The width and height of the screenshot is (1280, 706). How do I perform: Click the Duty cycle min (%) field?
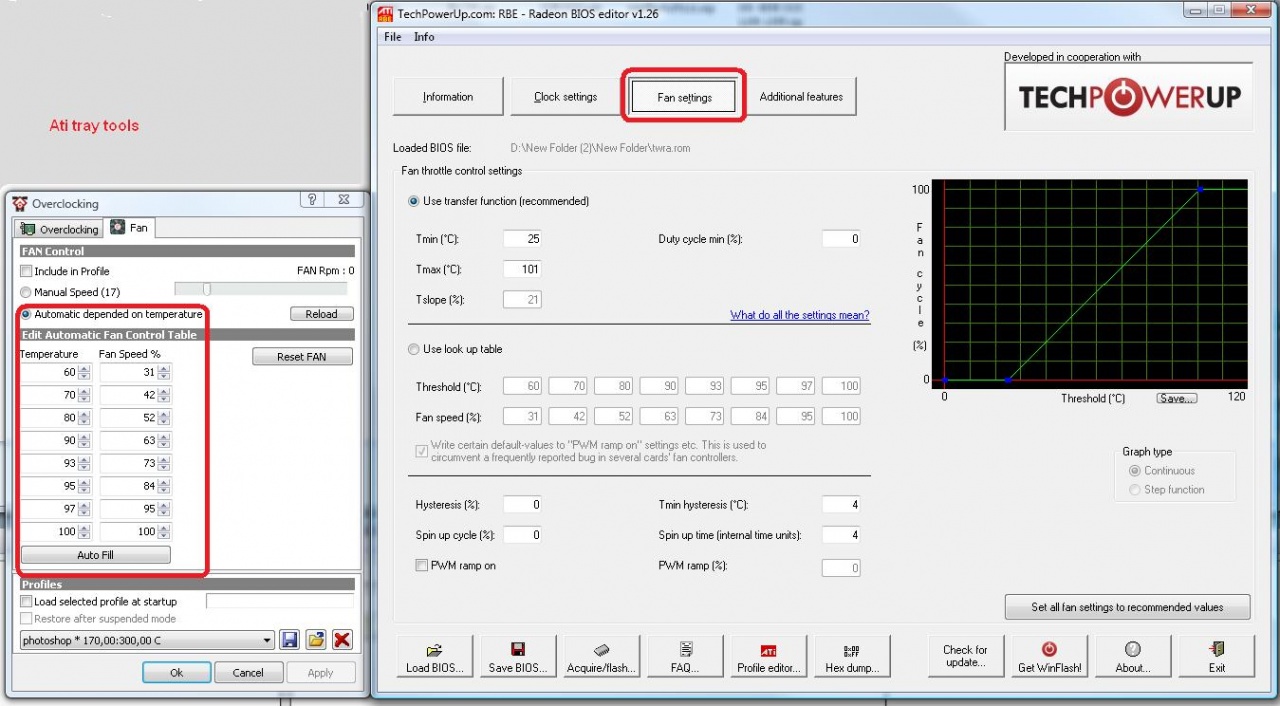(x=841, y=239)
